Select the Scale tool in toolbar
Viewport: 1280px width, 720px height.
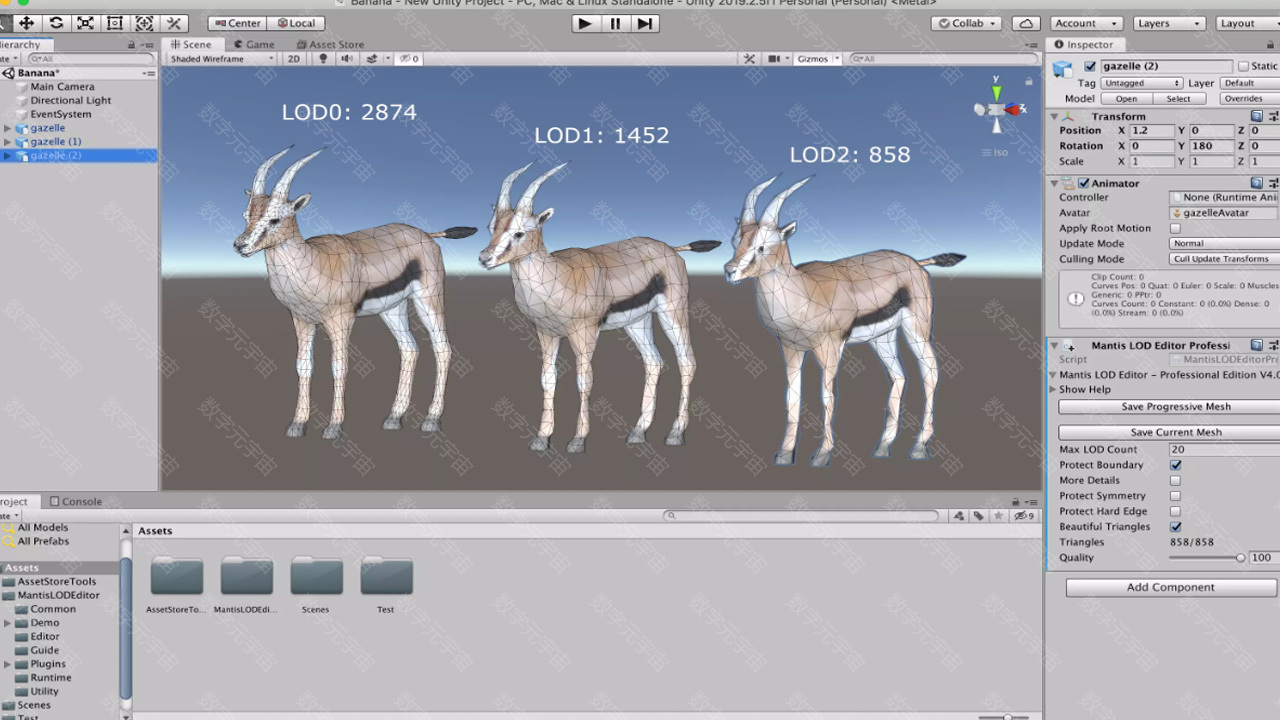pos(86,23)
